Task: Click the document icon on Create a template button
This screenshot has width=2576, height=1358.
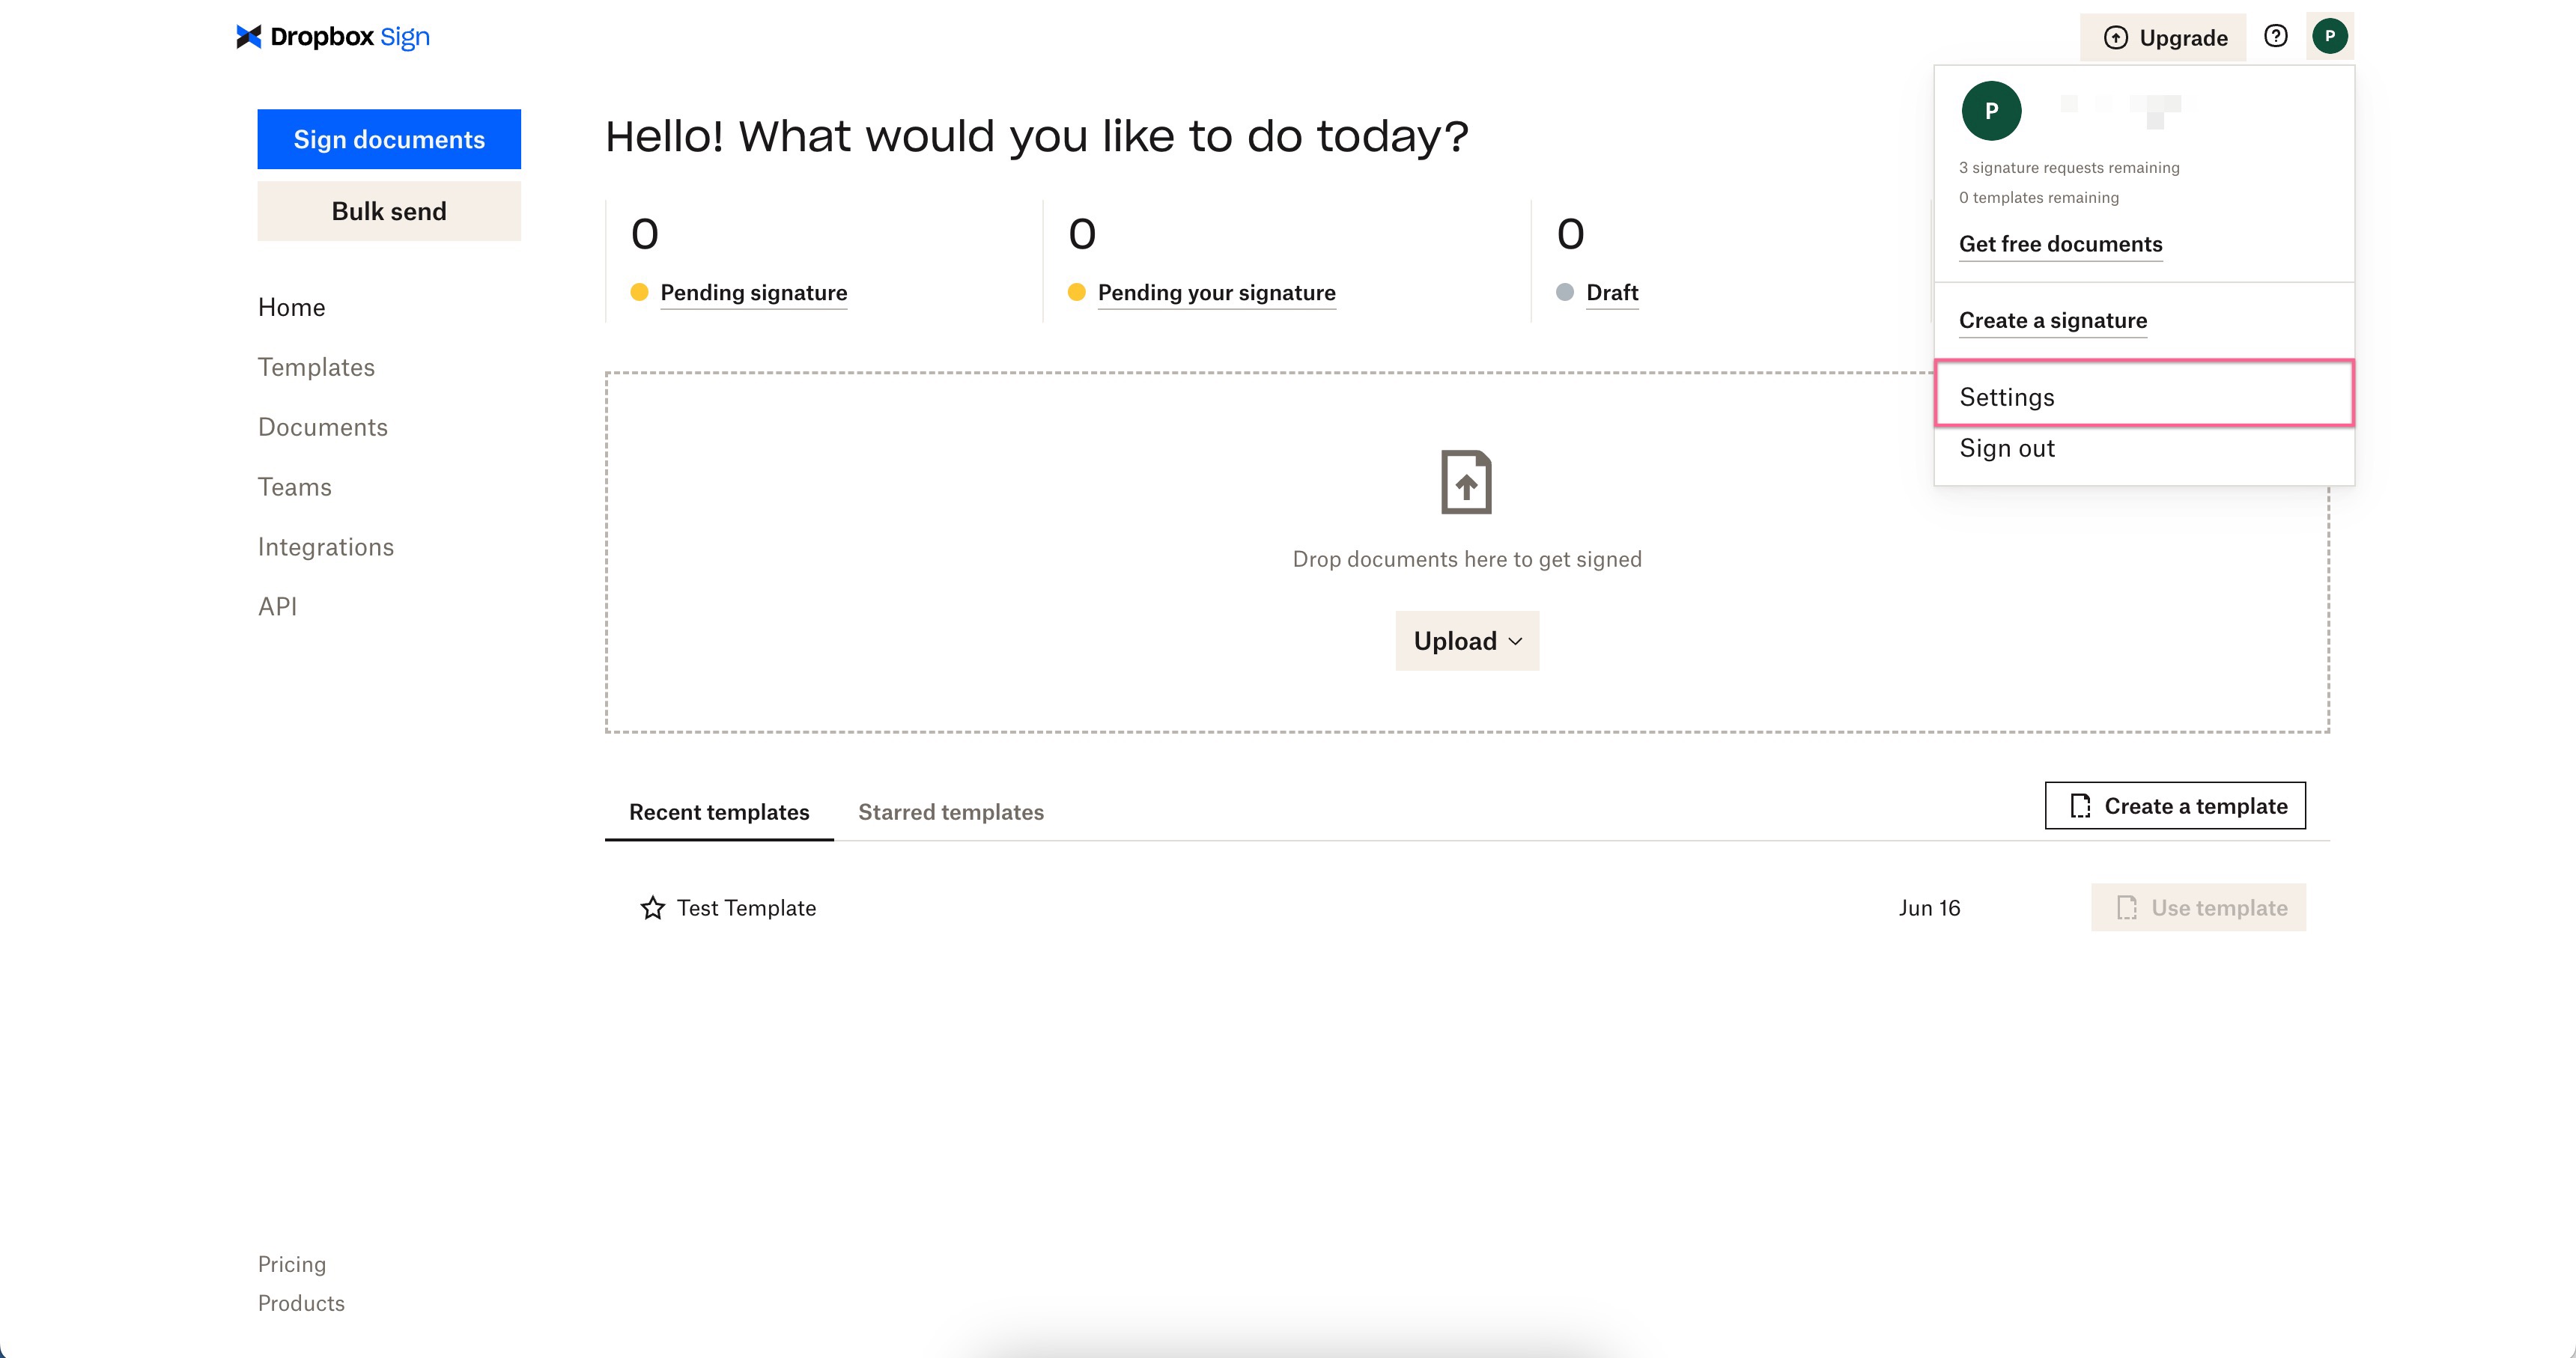Action: coord(2080,805)
